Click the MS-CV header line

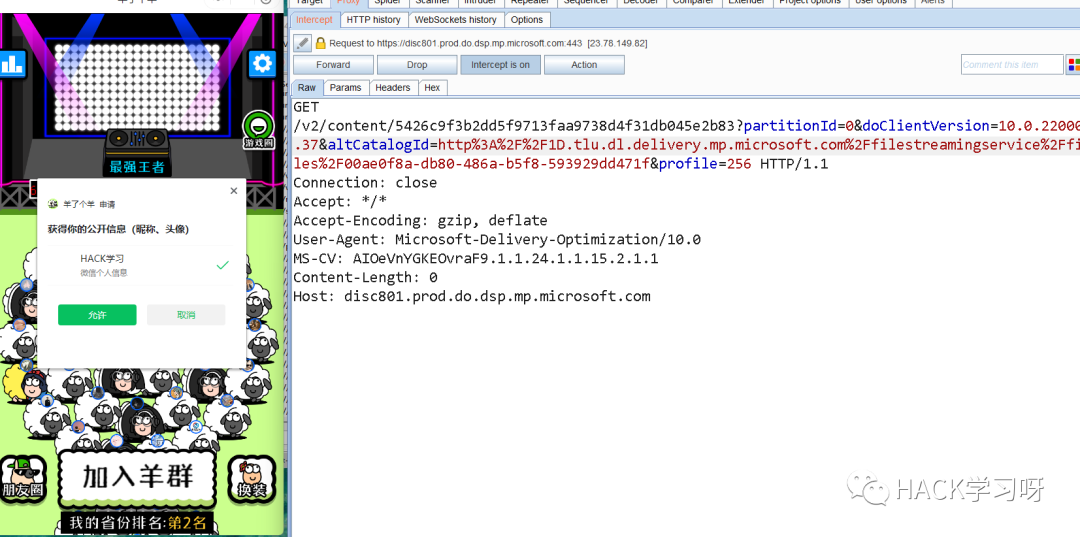tap(476, 259)
